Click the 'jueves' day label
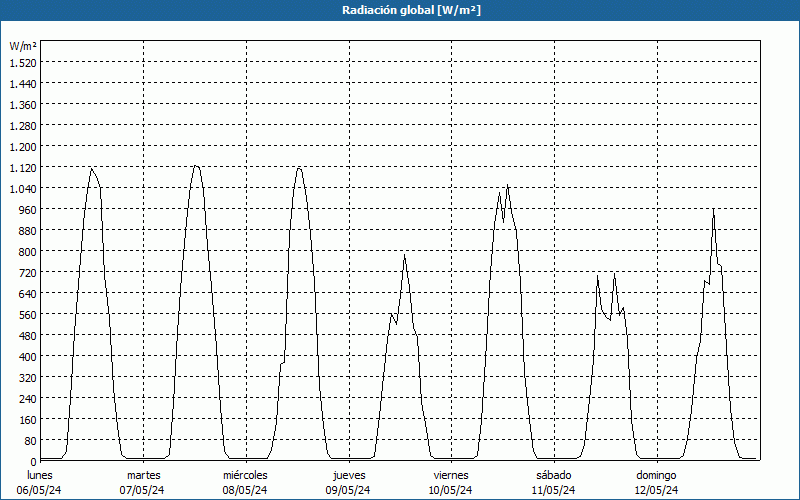 (349, 475)
